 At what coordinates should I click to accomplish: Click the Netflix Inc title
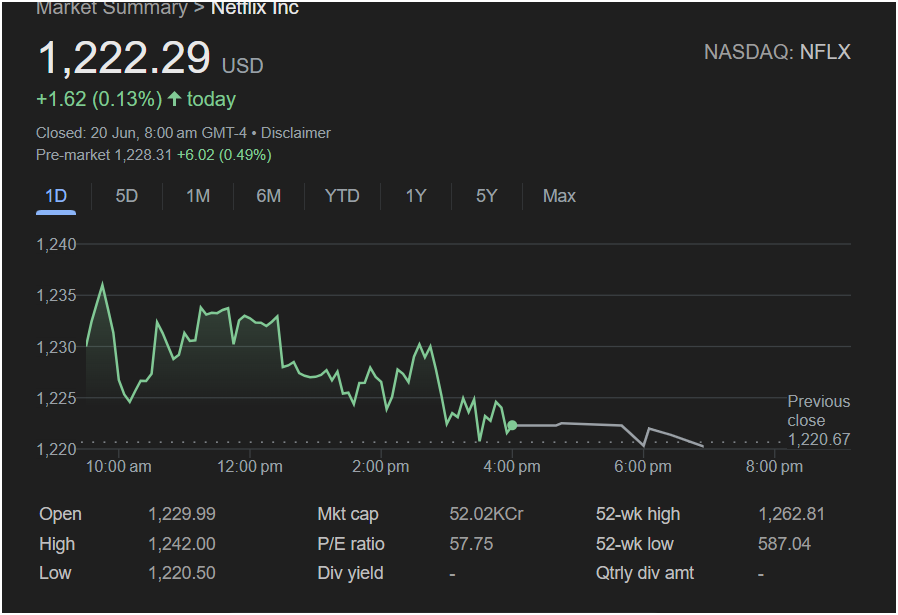pos(254,9)
